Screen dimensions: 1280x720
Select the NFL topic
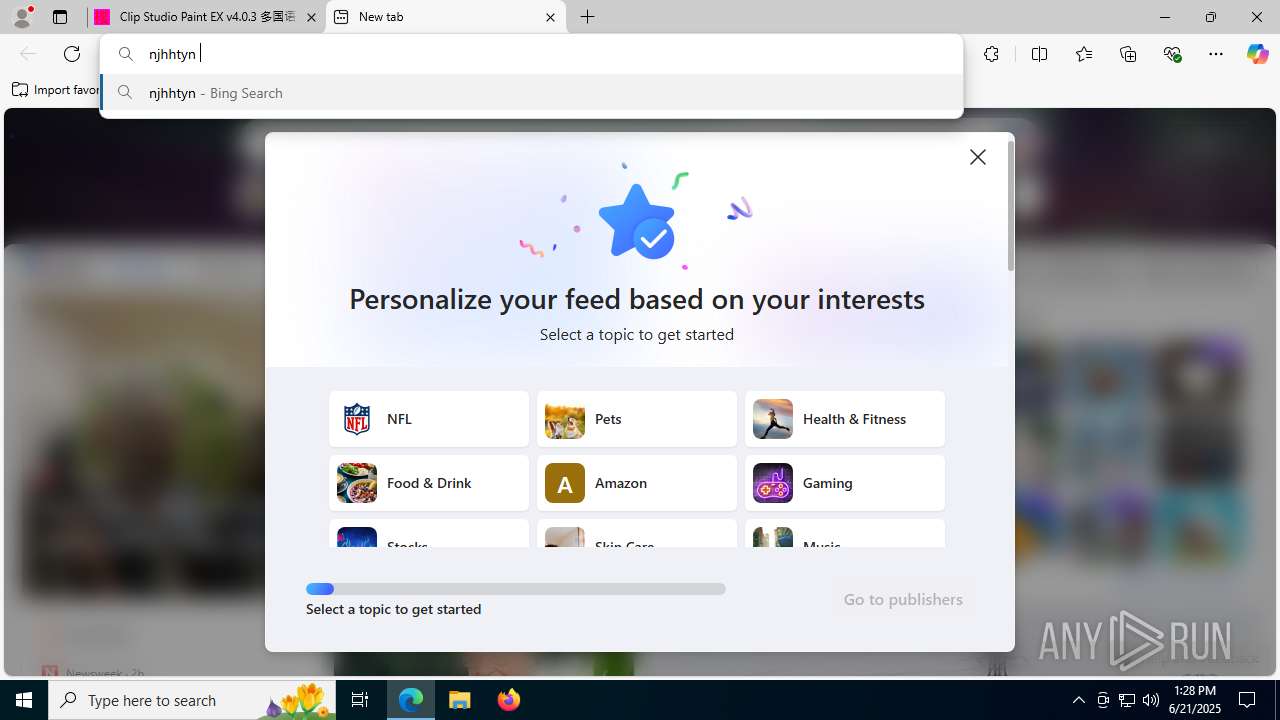tap(429, 419)
